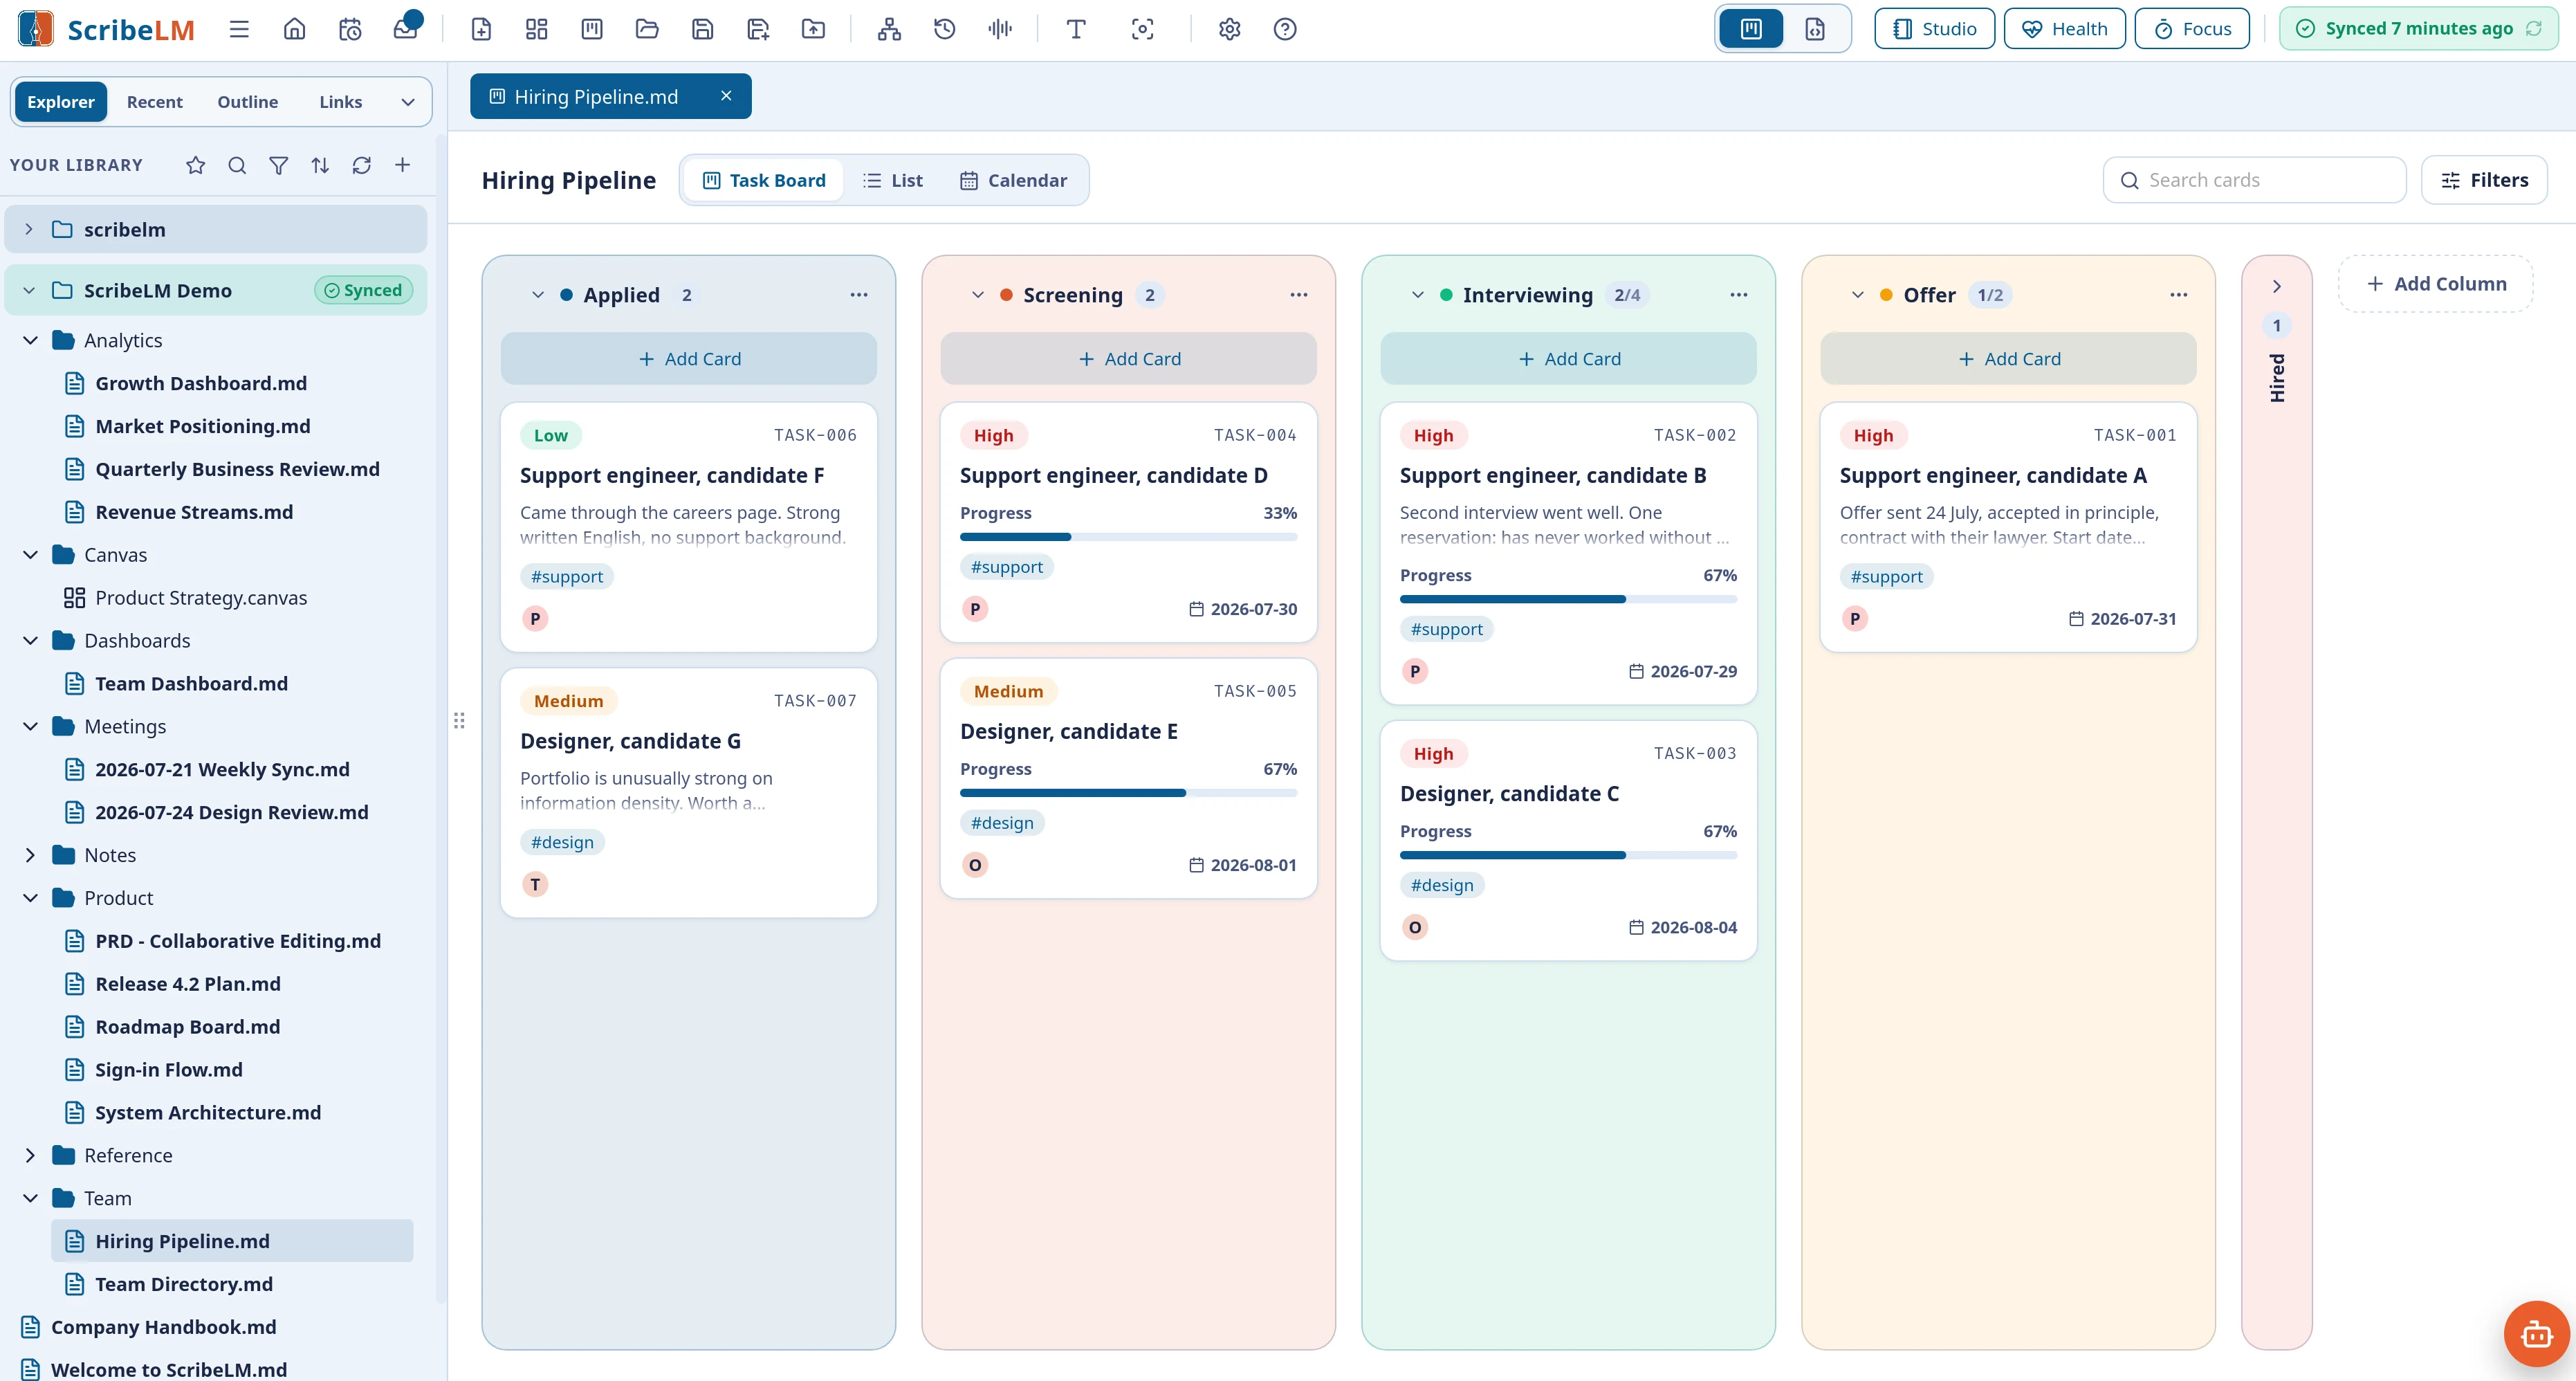The image size is (2576, 1381).
Task: Click the audio waveform icon
Action: [1000, 29]
